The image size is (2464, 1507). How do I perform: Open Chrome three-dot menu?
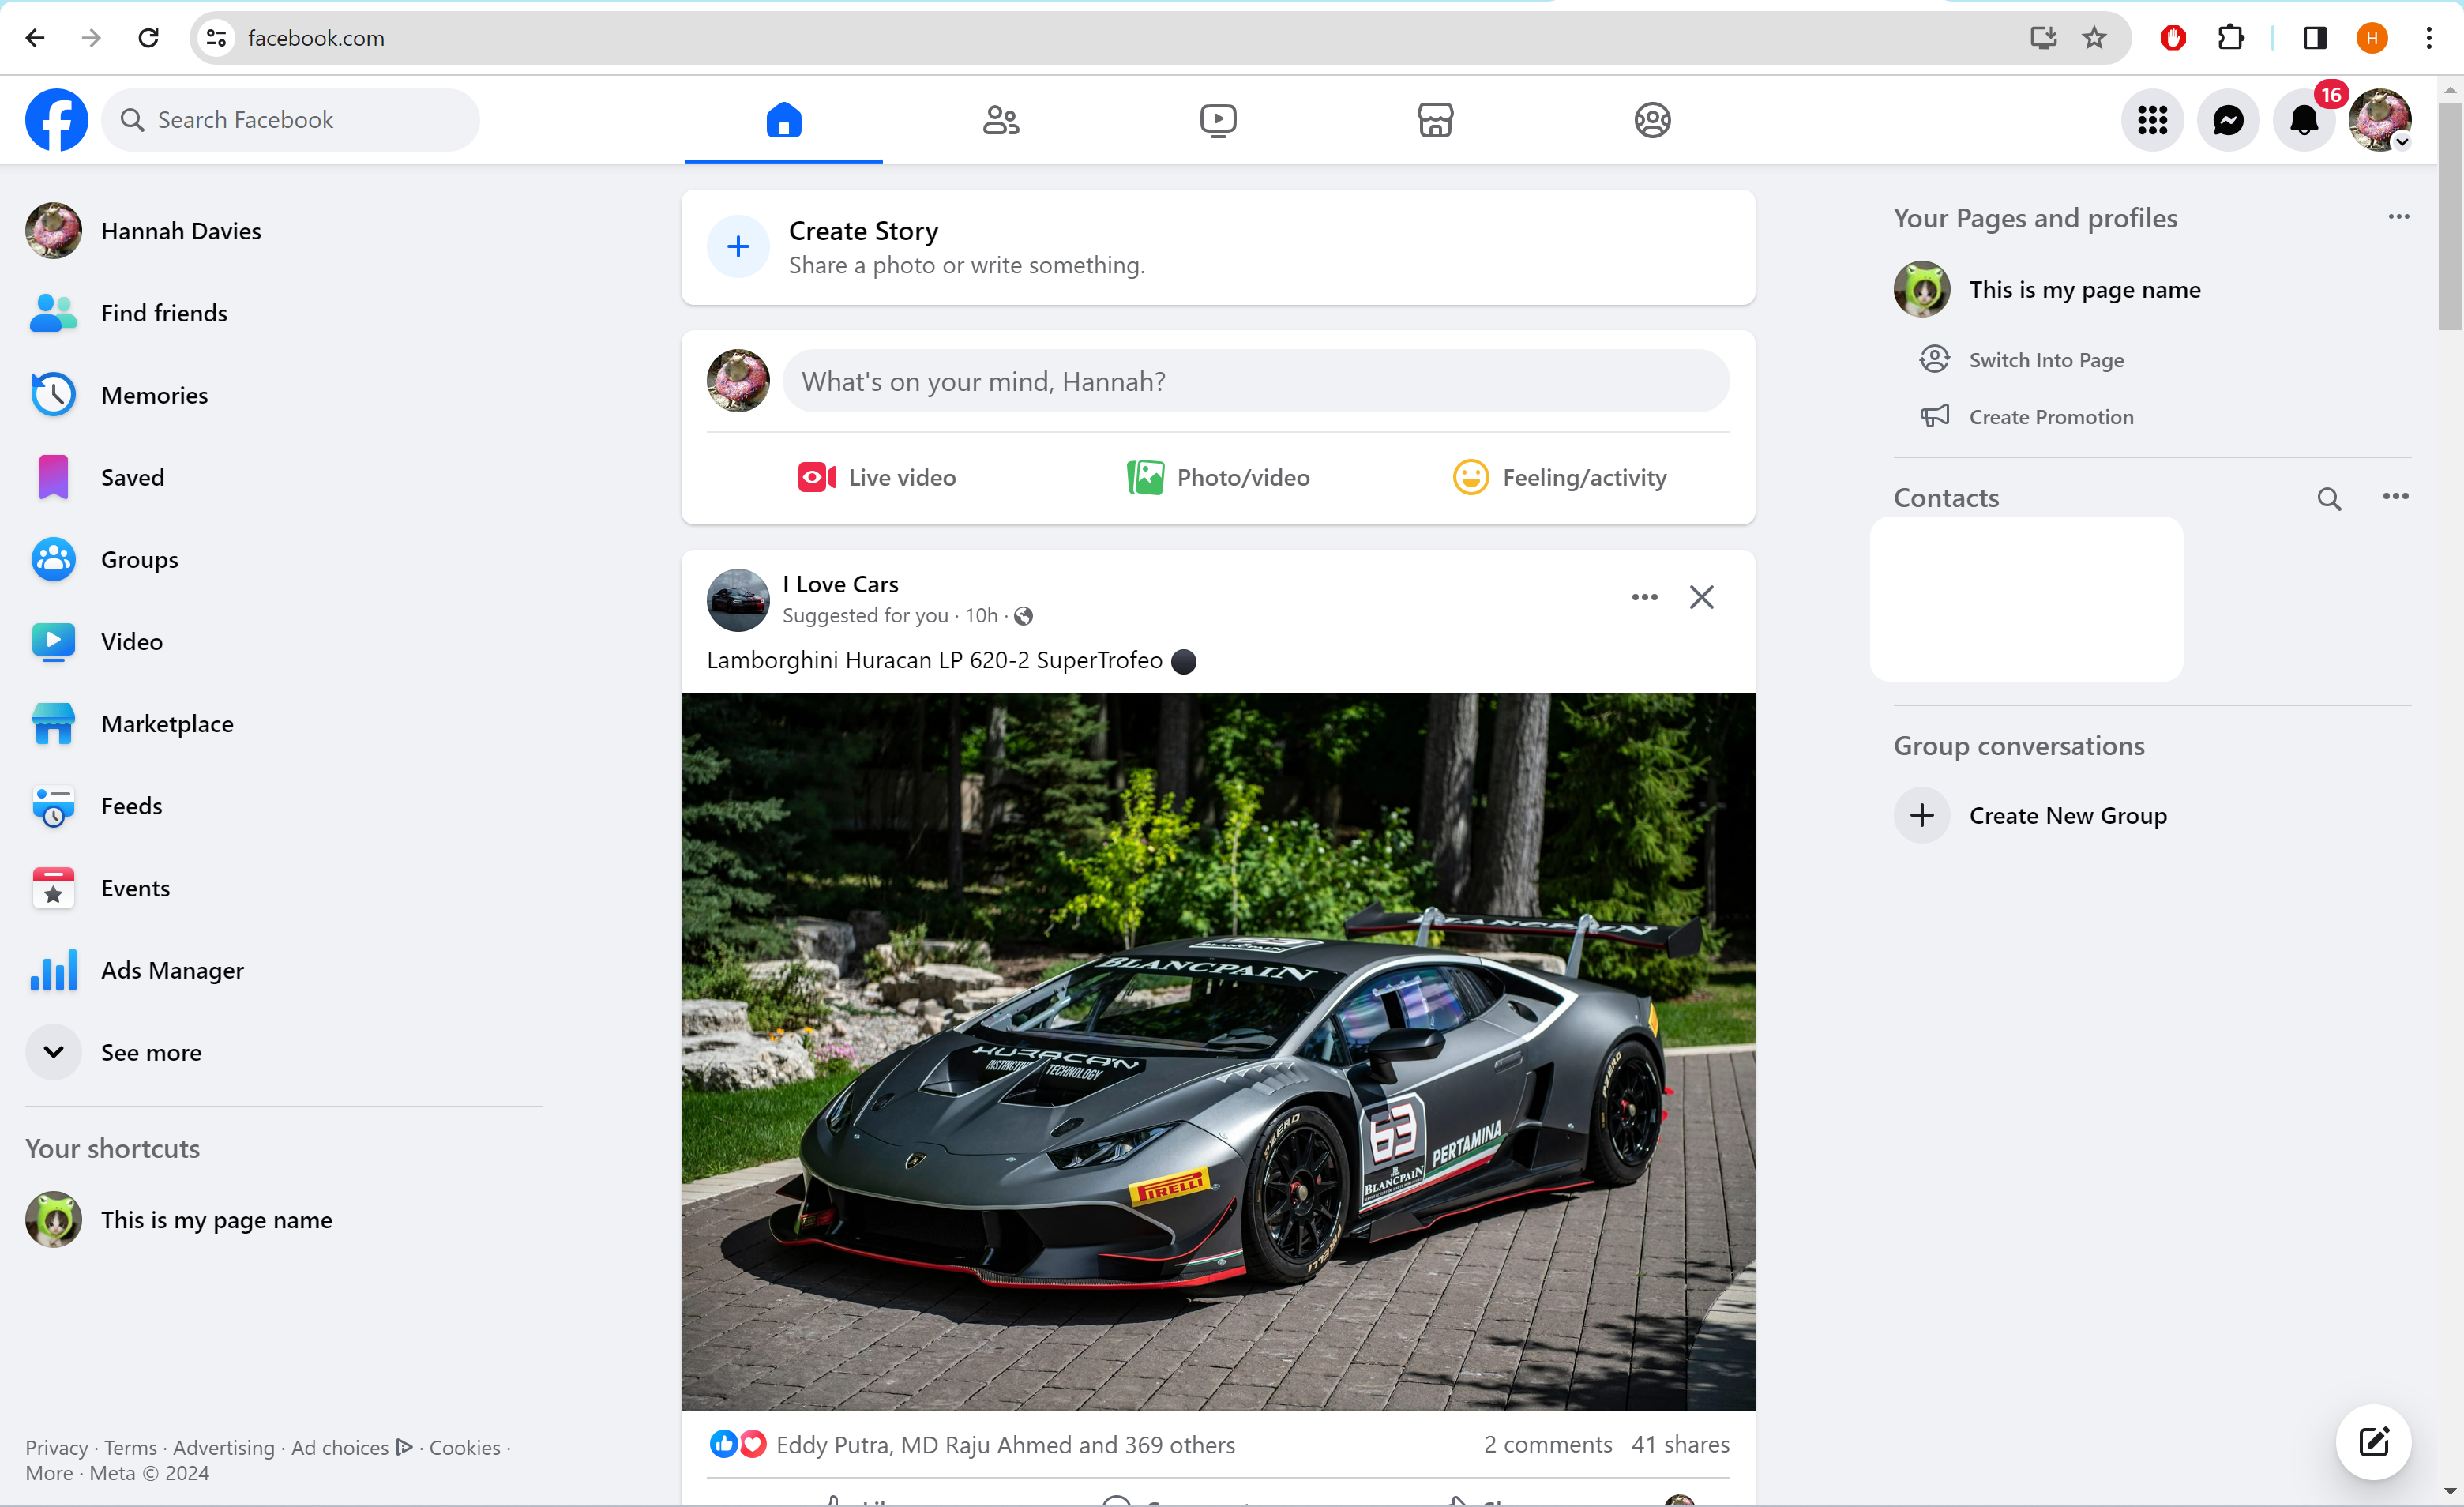pyautogui.click(x=2429, y=38)
